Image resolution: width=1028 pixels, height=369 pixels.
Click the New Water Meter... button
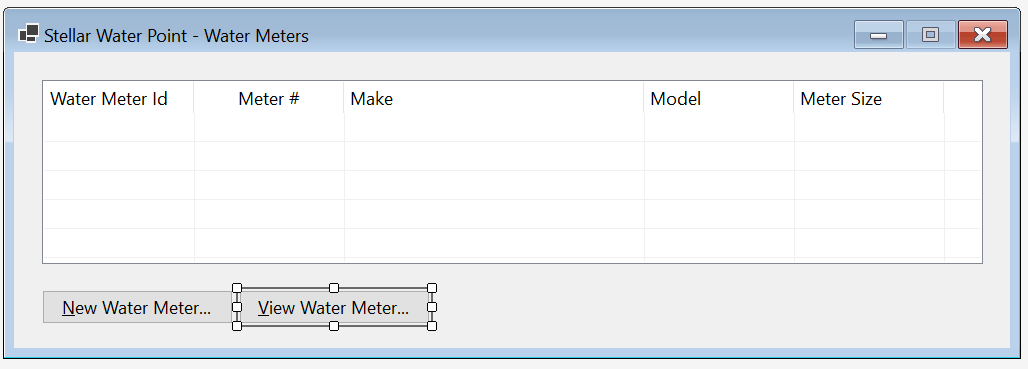coord(138,307)
